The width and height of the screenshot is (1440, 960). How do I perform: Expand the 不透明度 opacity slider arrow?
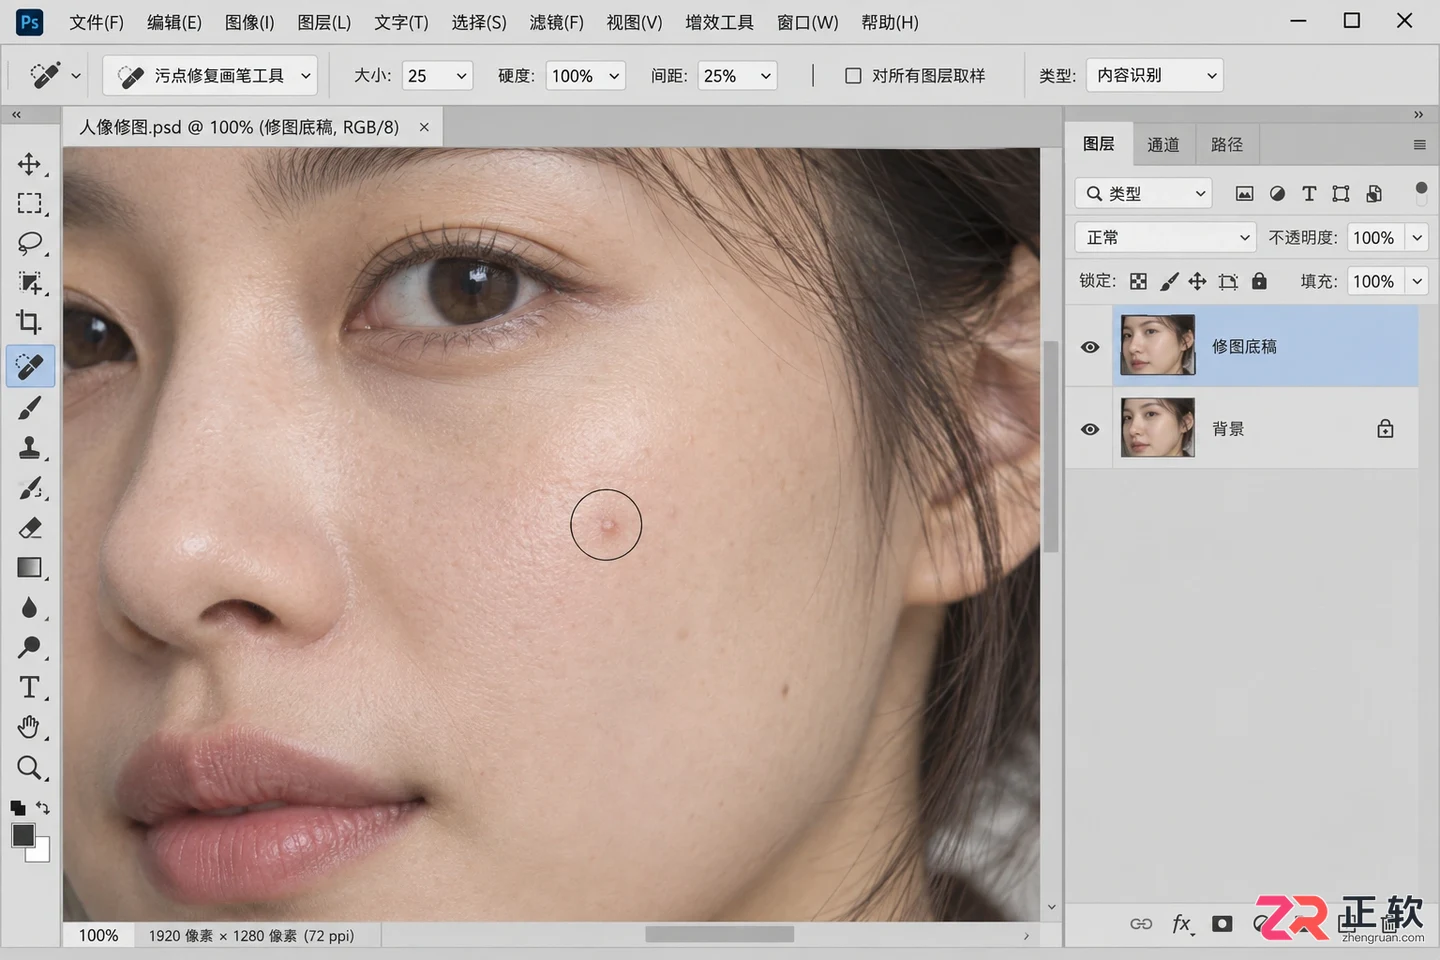1417,238
